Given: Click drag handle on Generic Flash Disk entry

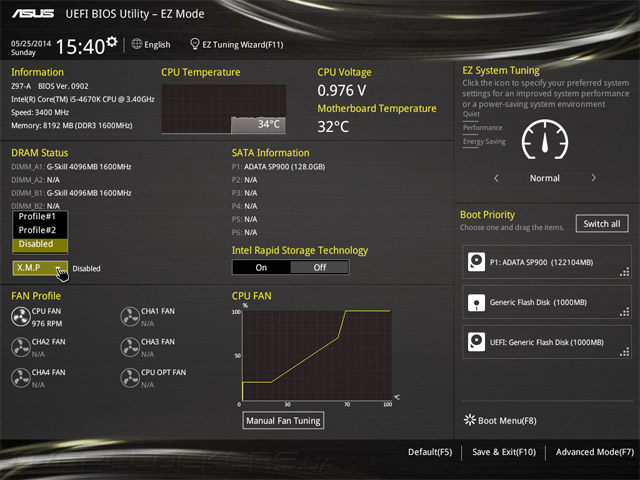Looking at the screenshot, I should tap(624, 312).
